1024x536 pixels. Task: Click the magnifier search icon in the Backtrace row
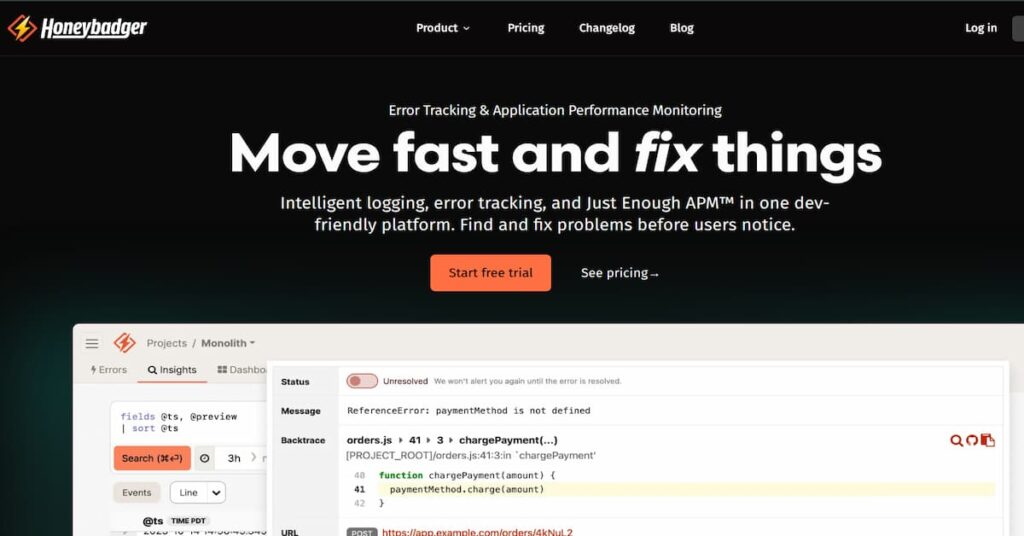point(956,441)
